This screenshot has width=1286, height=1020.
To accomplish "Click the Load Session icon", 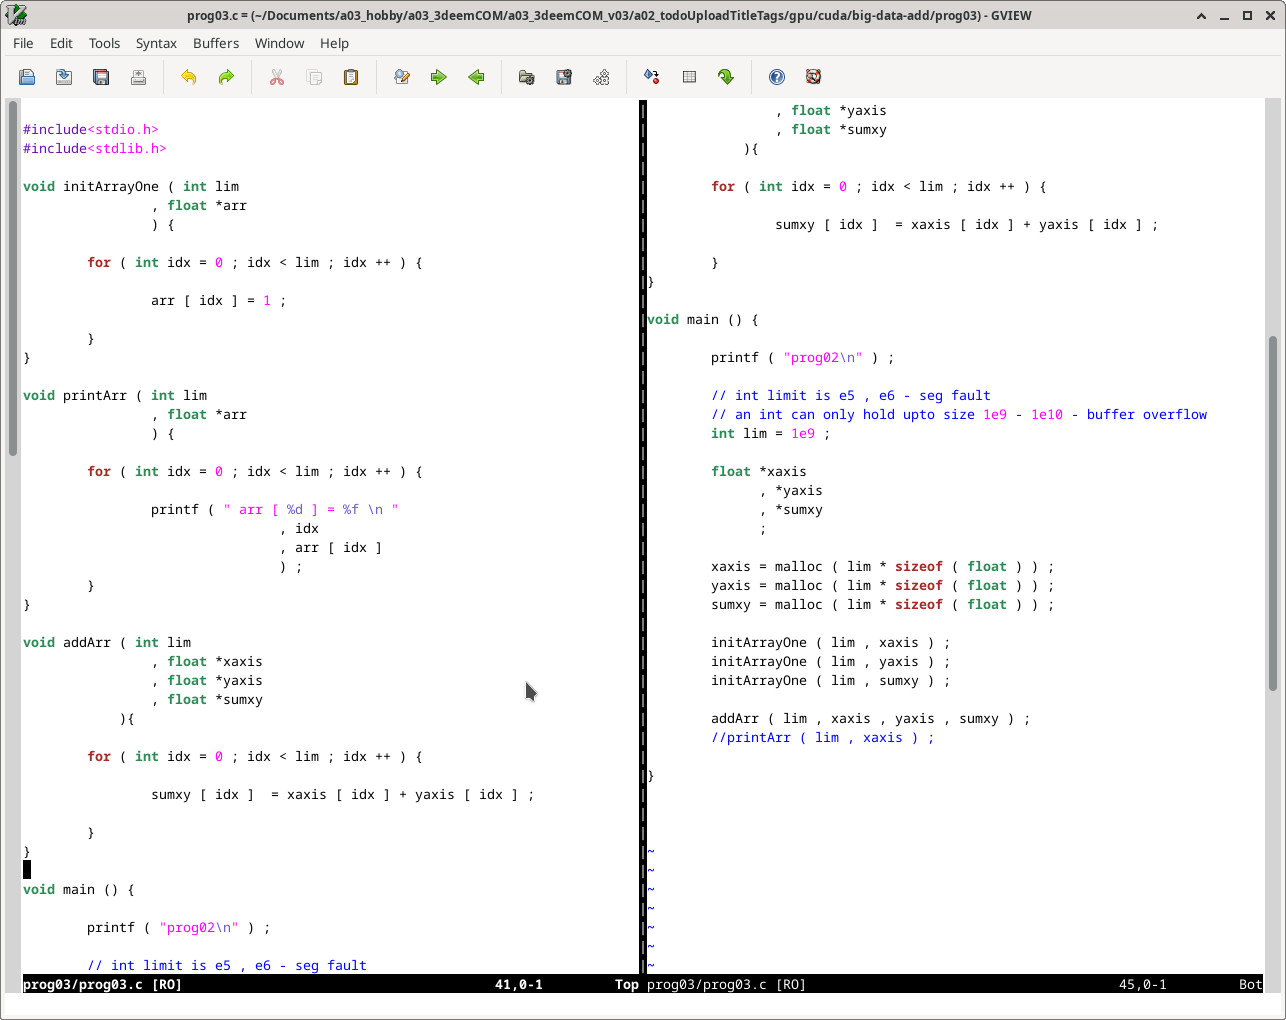I will click(x=527, y=77).
